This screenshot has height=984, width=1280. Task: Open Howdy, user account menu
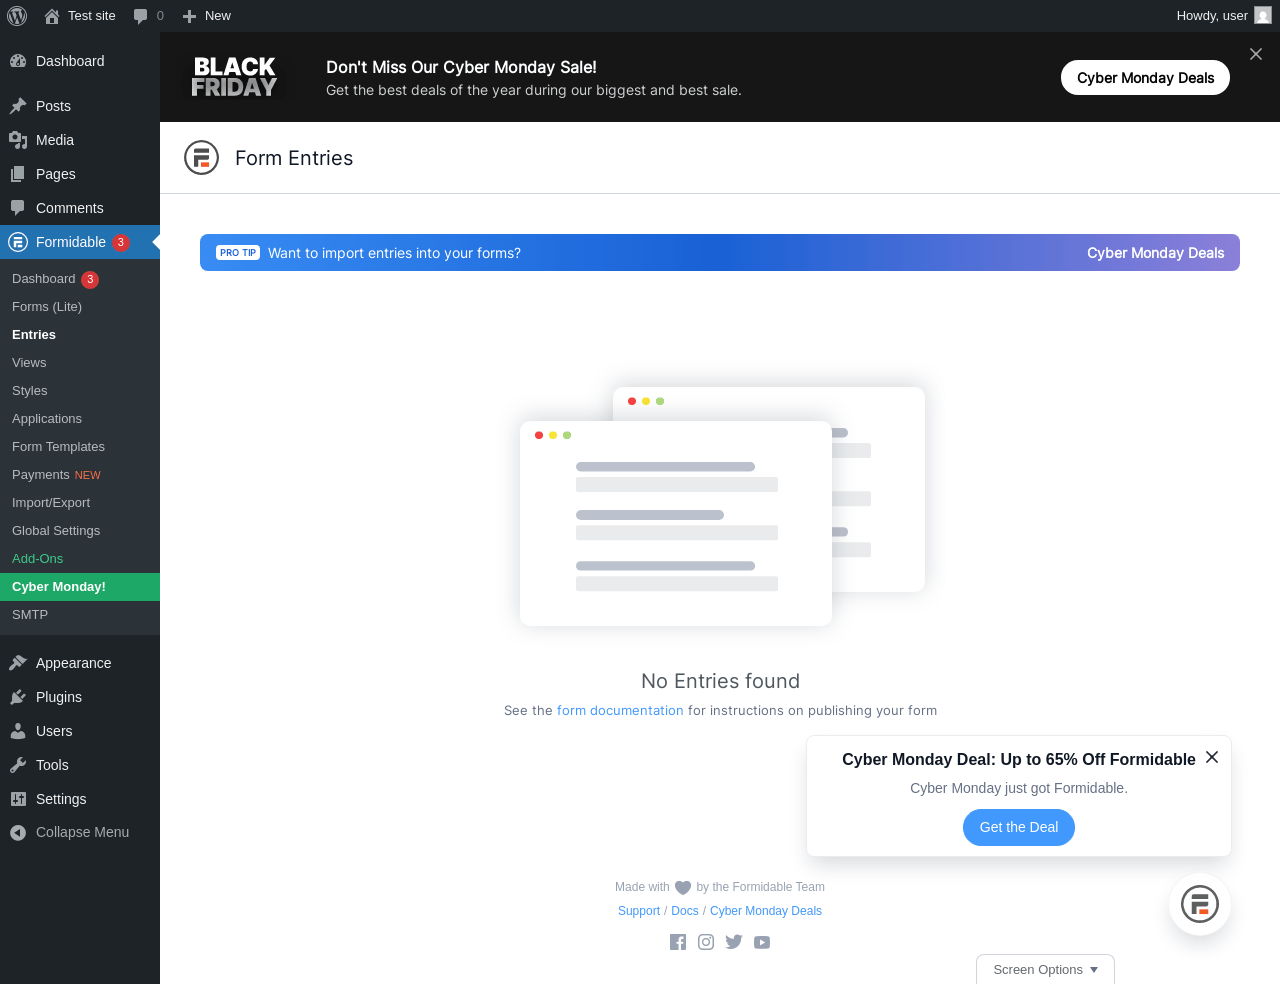(1224, 16)
